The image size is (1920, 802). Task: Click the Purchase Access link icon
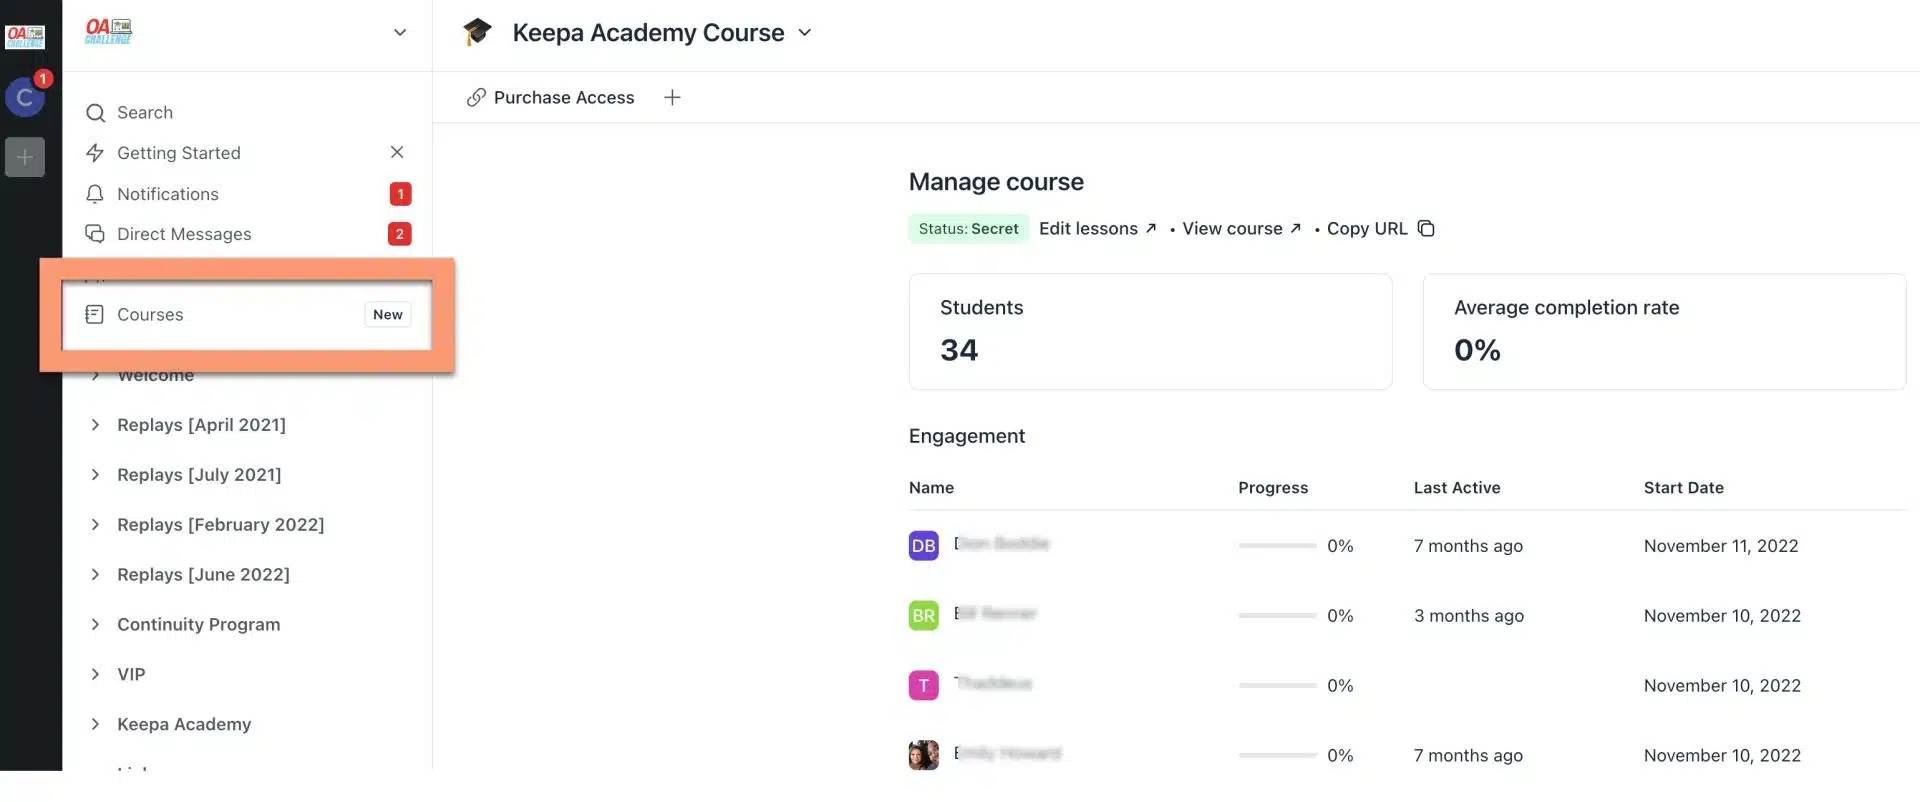[476, 98]
